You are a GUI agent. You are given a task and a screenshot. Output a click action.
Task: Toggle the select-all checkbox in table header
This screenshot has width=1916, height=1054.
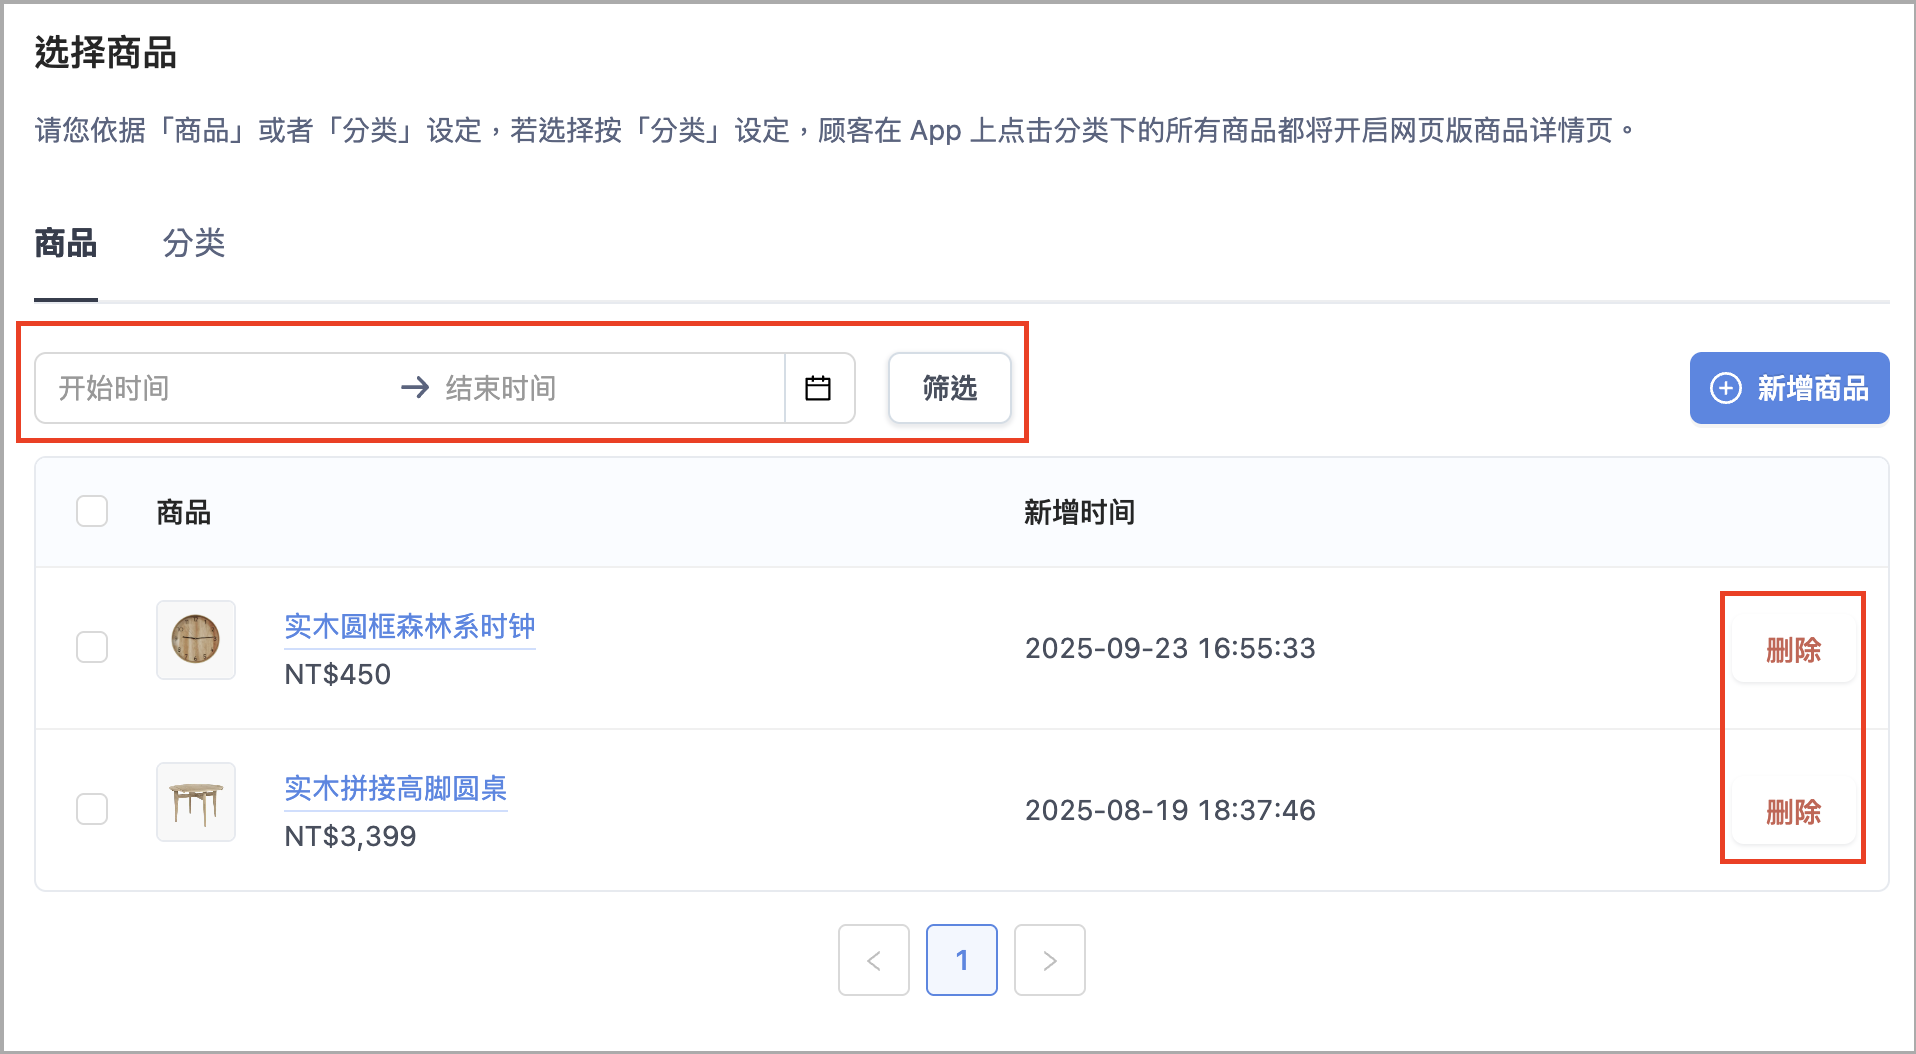tap(92, 511)
